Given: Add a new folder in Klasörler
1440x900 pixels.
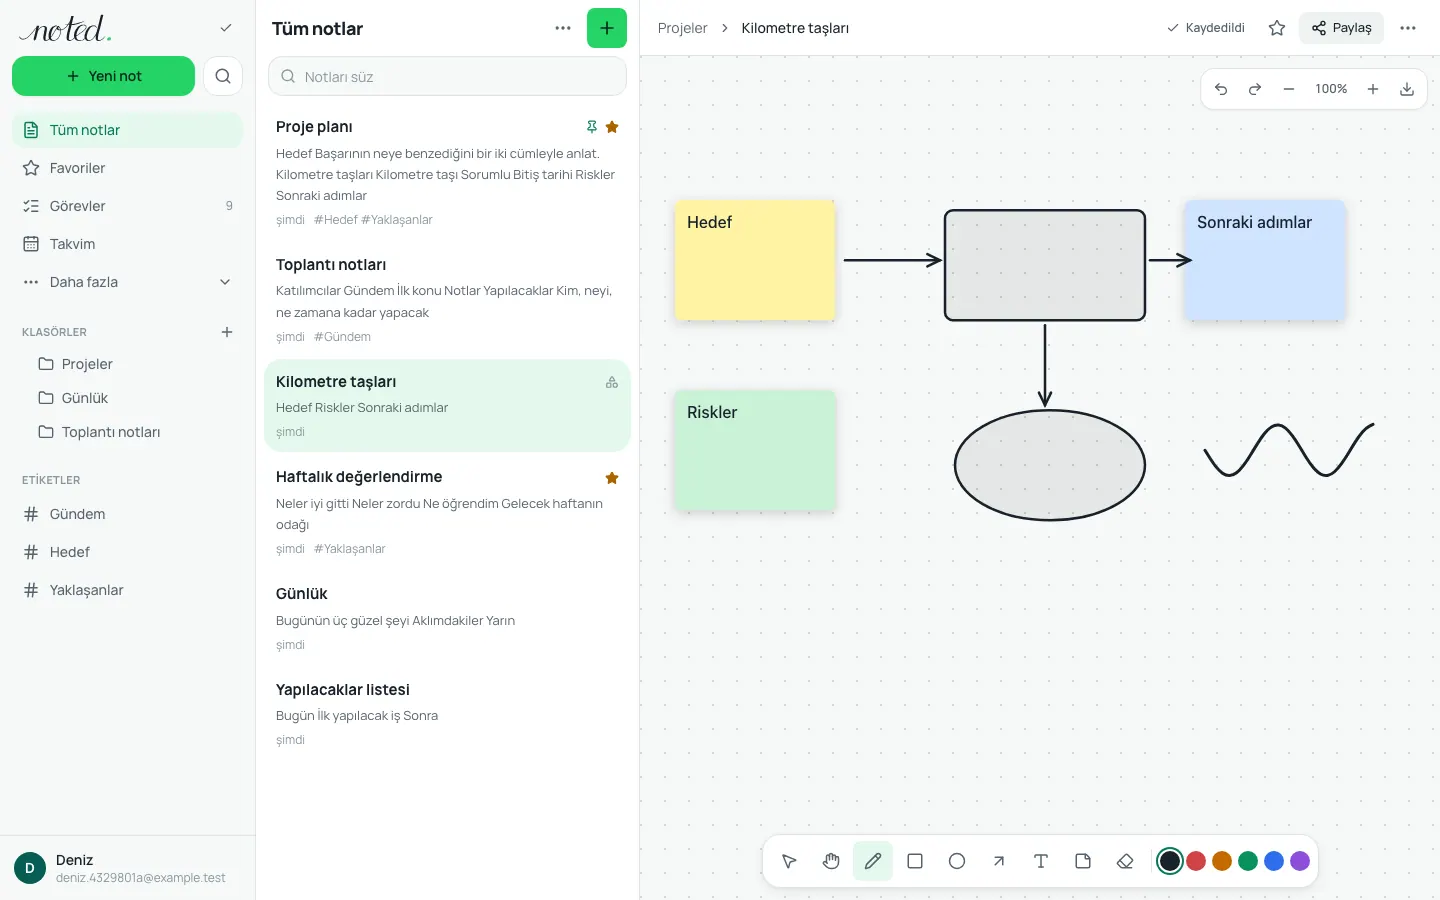Looking at the screenshot, I should (227, 332).
